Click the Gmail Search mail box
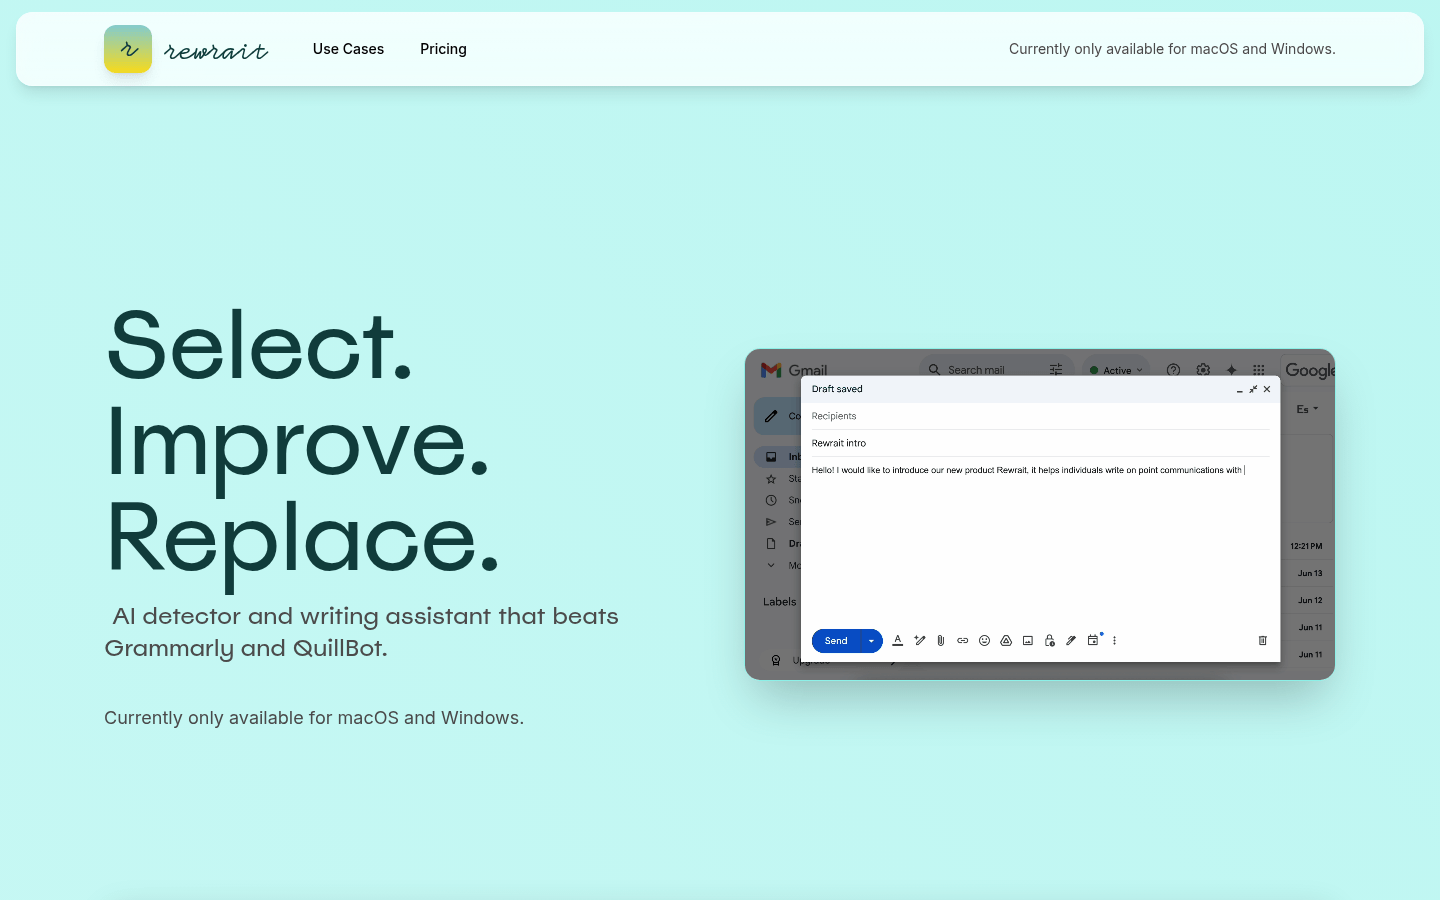This screenshot has height=900, width=1440. (x=985, y=370)
